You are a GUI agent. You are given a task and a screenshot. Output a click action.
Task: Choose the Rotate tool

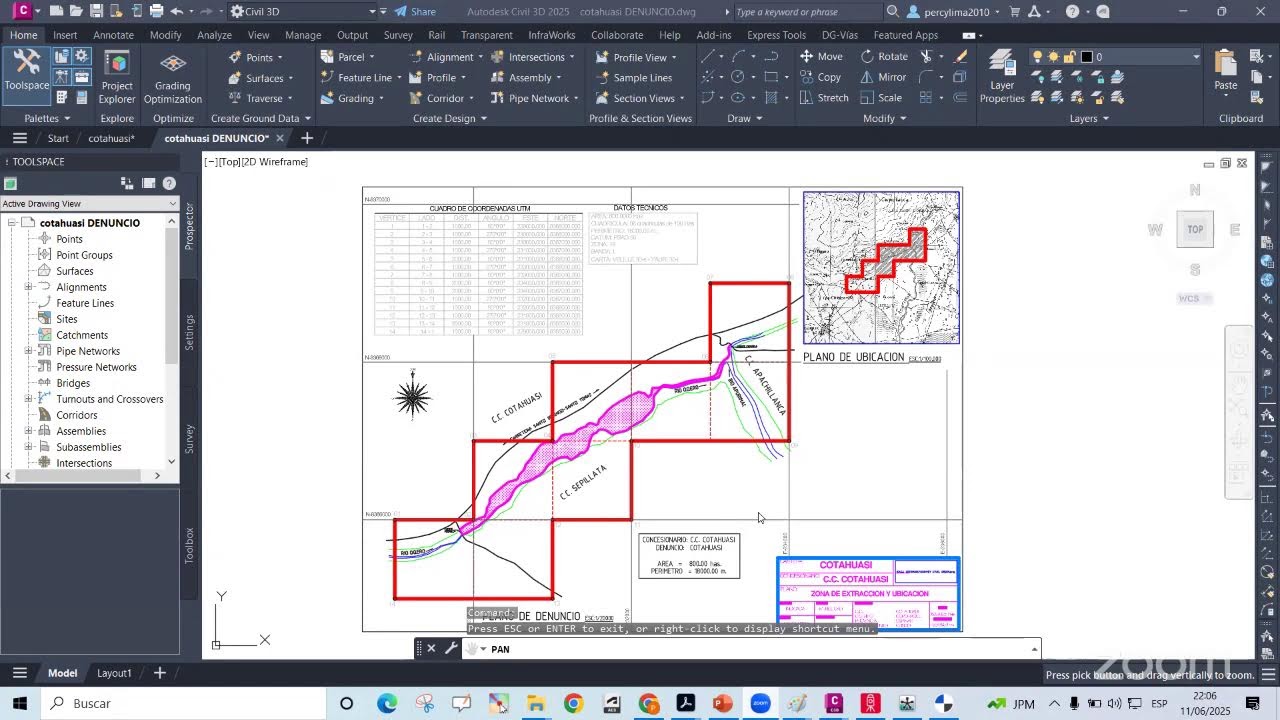tap(884, 57)
